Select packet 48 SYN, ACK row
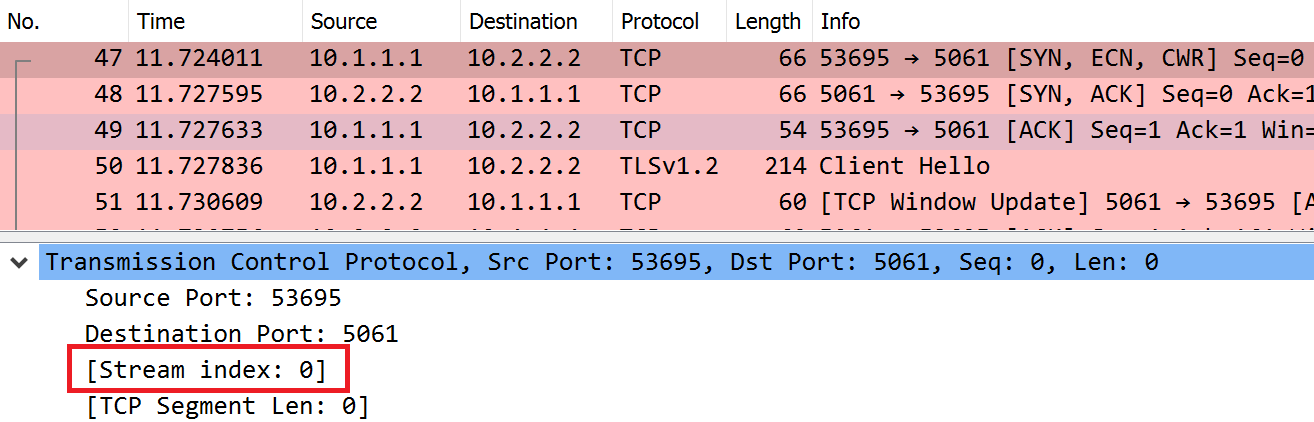This screenshot has height=422, width=1314. click(657, 94)
